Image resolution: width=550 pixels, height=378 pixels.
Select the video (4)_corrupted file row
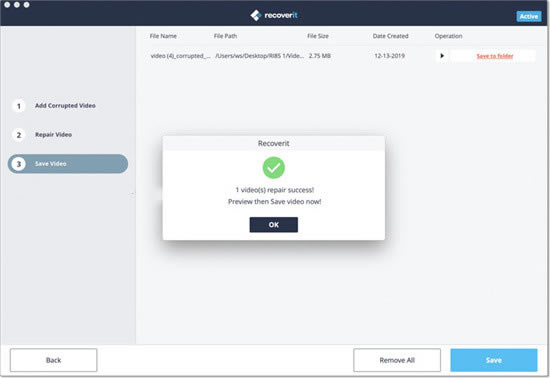pyautogui.click(x=340, y=56)
